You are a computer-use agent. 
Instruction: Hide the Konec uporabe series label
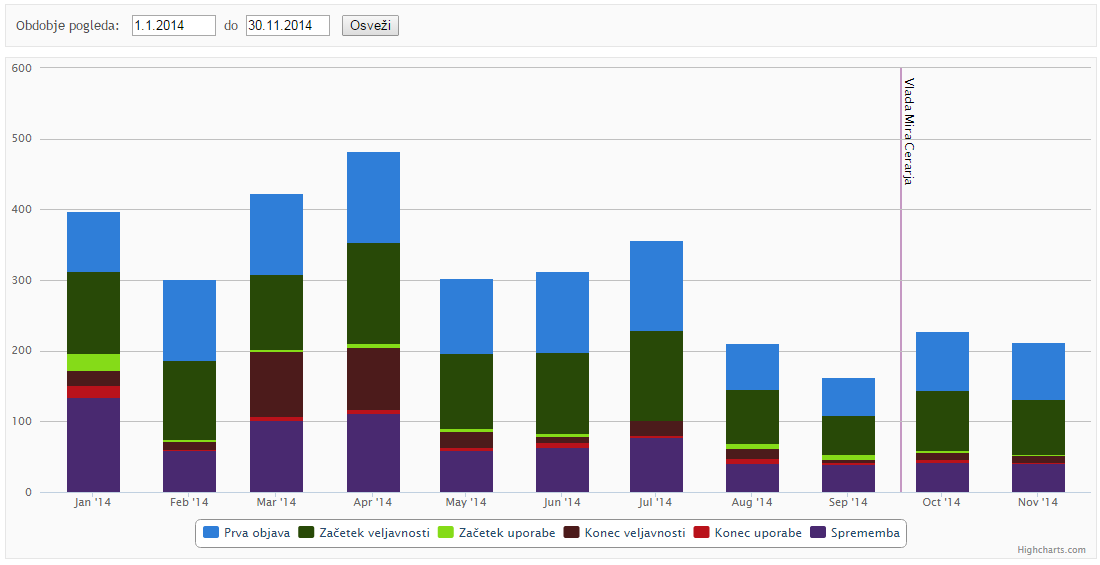pyautogui.click(x=757, y=533)
